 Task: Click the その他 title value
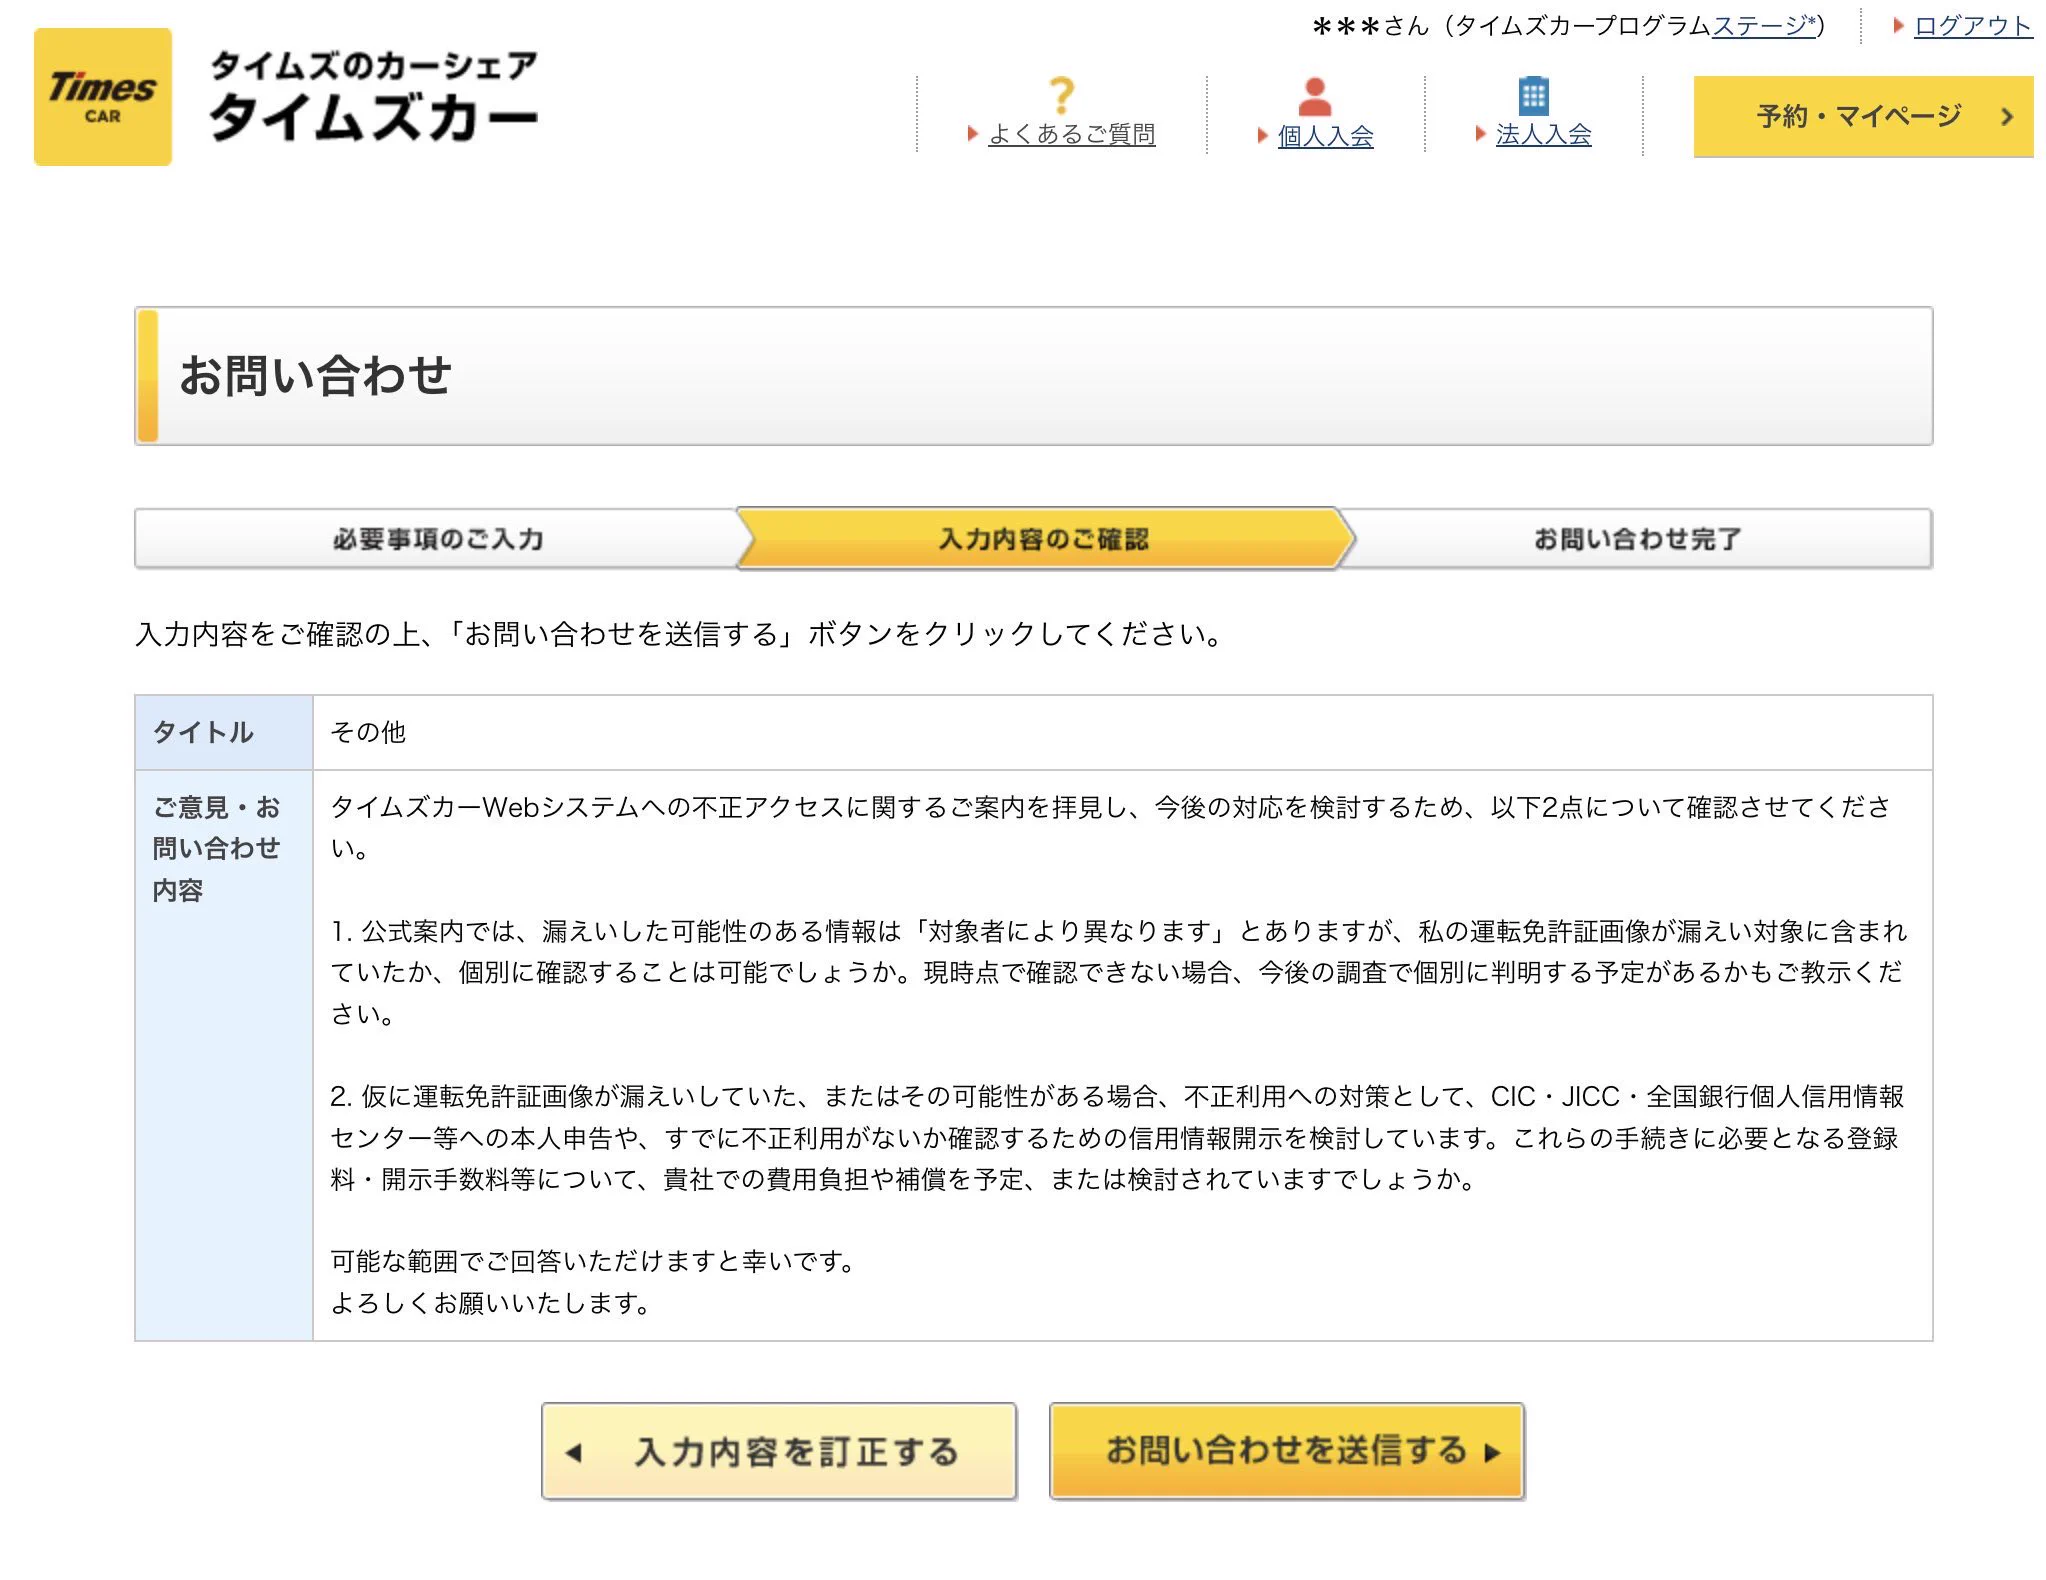point(368,732)
